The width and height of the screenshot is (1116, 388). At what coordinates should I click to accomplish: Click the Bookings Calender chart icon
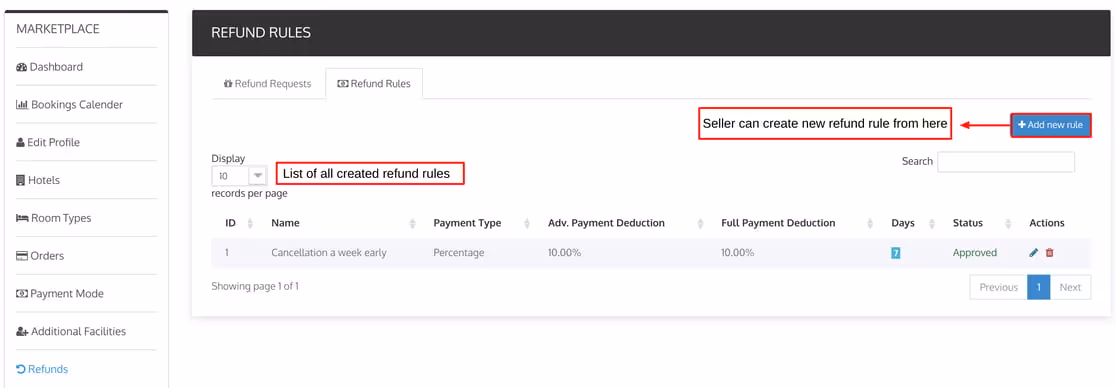pos(22,105)
